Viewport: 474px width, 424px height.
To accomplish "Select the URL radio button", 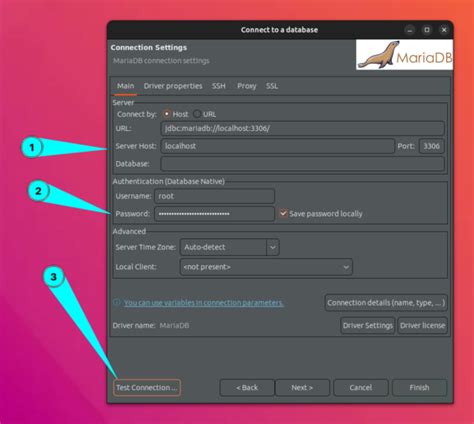I will pos(197,114).
